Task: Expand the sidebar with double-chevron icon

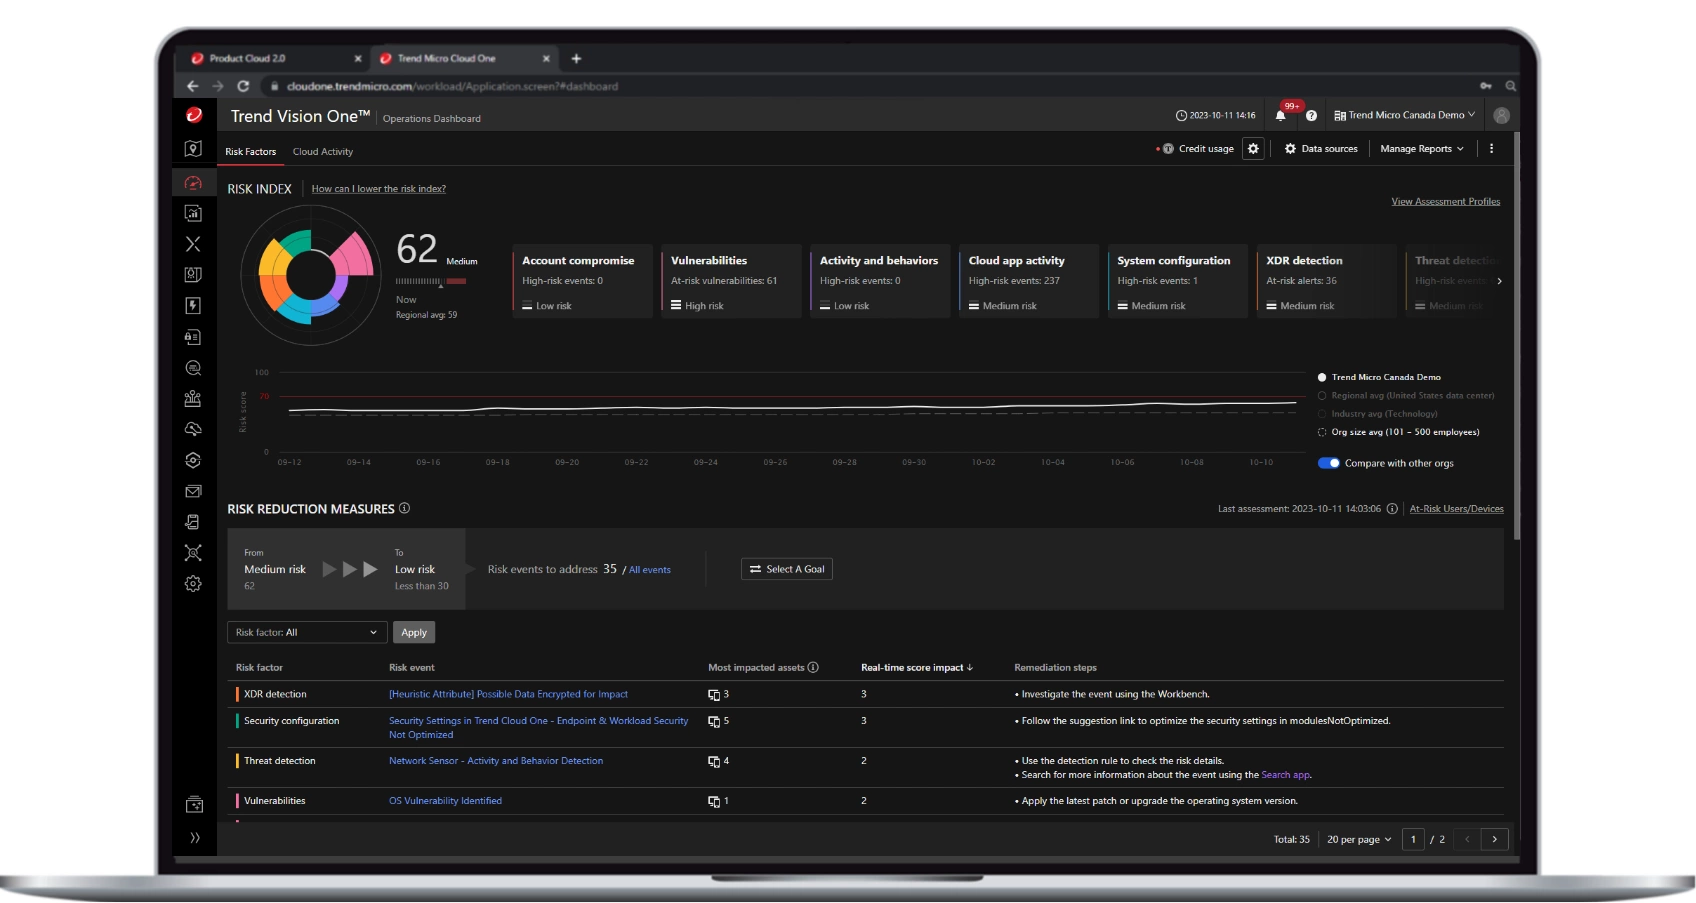Action: pyautogui.click(x=194, y=838)
